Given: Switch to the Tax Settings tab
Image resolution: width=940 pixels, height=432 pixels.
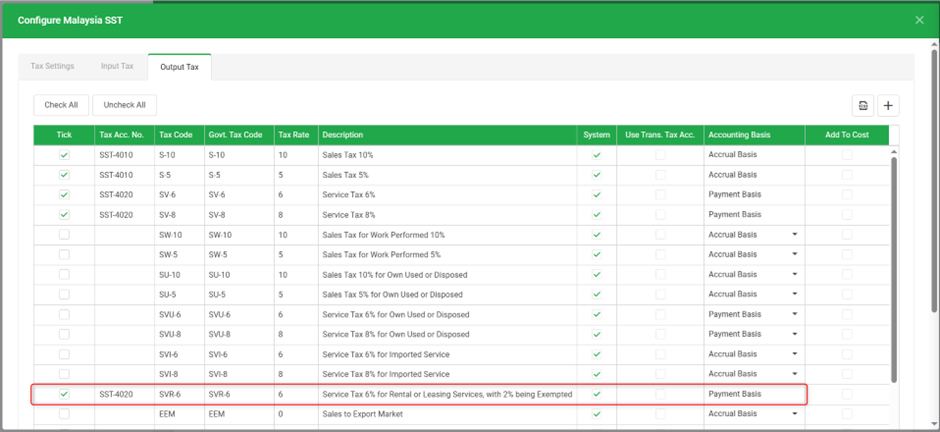Looking at the screenshot, I should pyautogui.click(x=52, y=66).
